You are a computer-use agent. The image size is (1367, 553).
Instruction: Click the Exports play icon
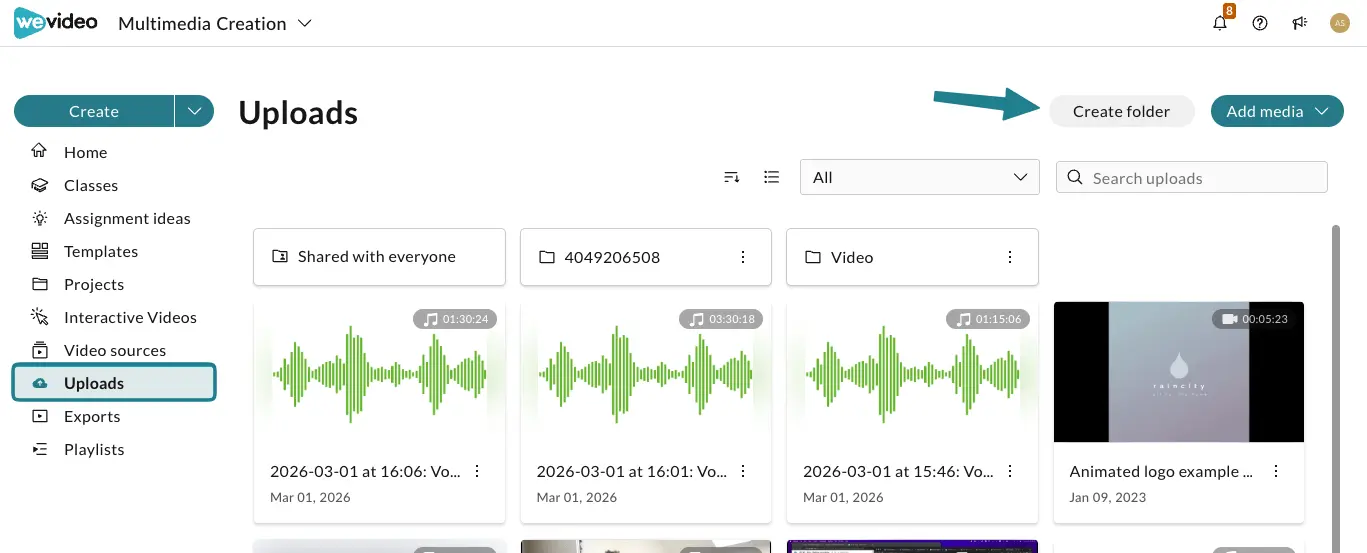click(39, 416)
